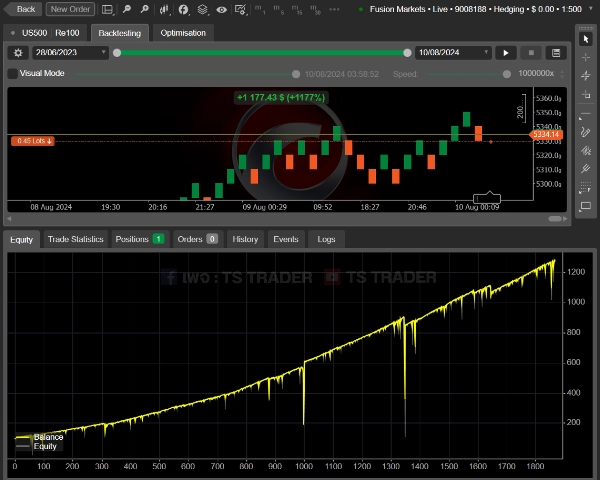Adjust the backtest Speed slider handle
The height and width of the screenshot is (480, 600).
tap(507, 74)
